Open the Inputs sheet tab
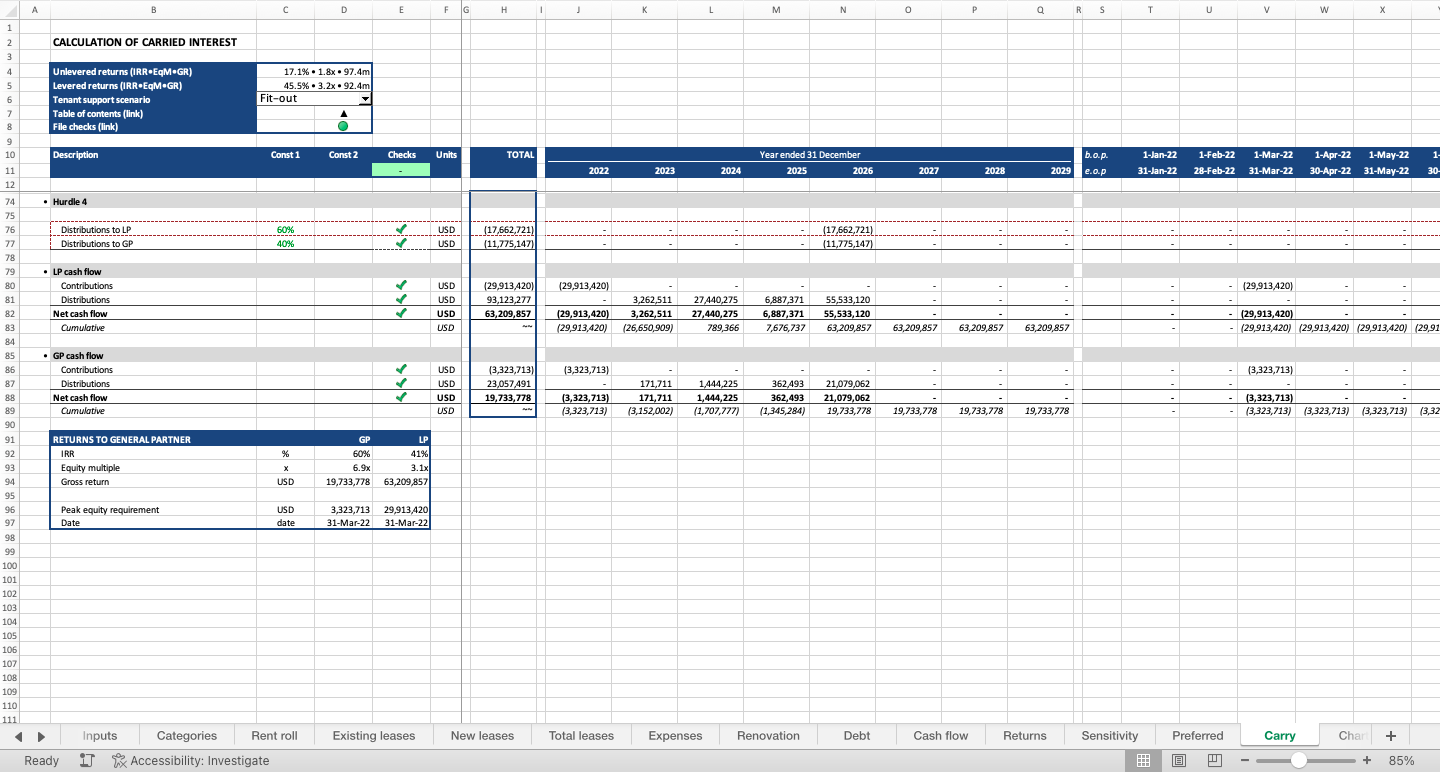 pyautogui.click(x=100, y=736)
